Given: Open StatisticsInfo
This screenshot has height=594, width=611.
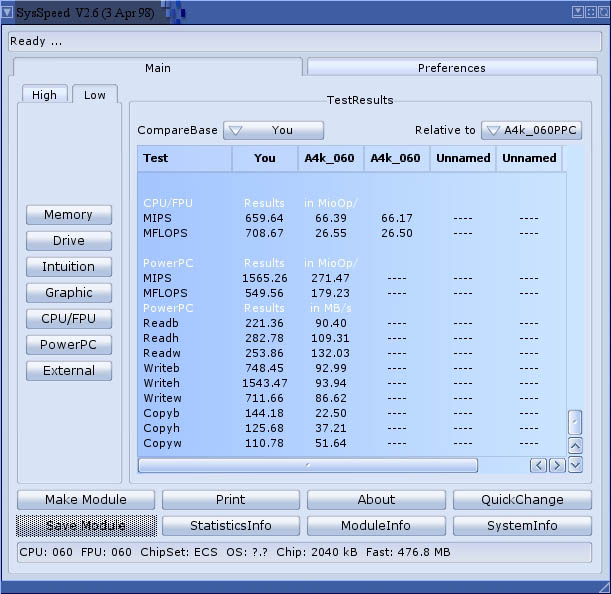Looking at the screenshot, I should (x=231, y=526).
